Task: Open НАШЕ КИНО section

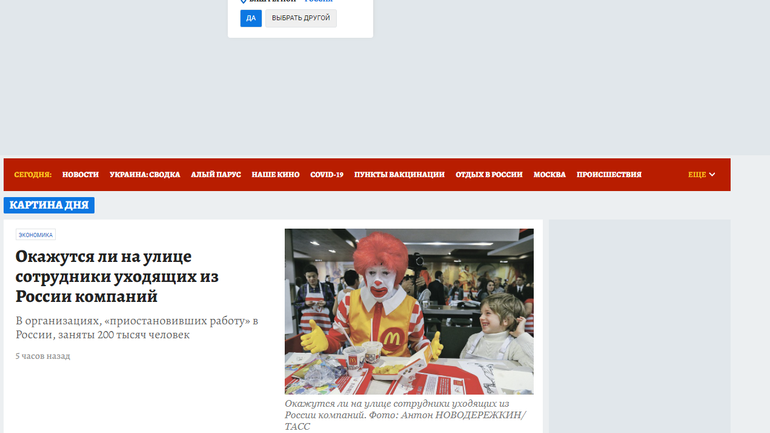Action: [275, 174]
